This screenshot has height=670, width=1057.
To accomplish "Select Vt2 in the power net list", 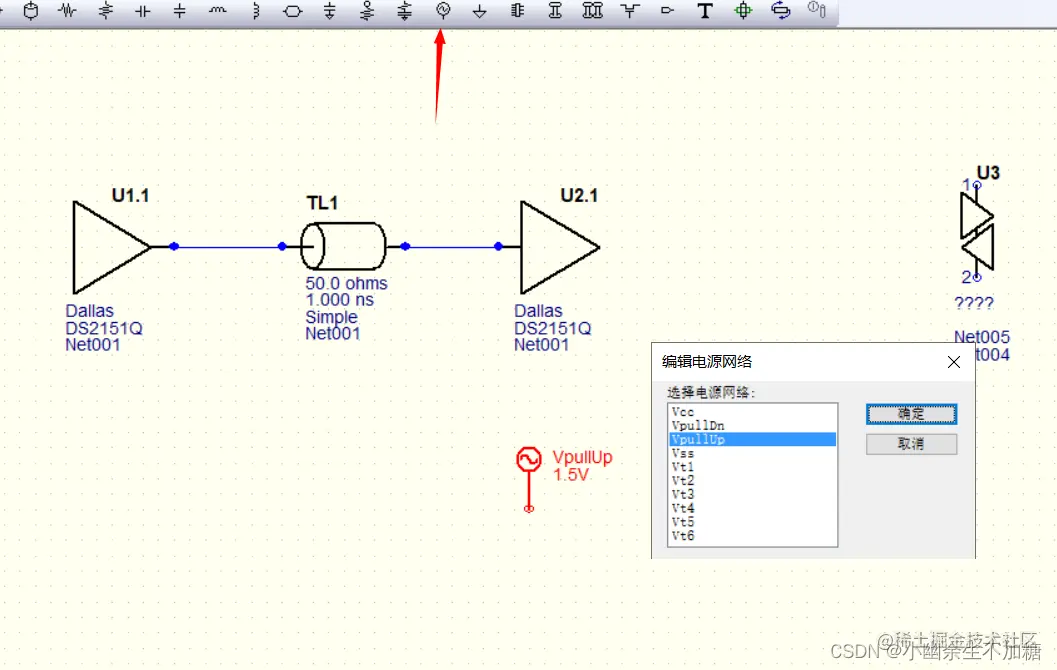I will 752,481.
